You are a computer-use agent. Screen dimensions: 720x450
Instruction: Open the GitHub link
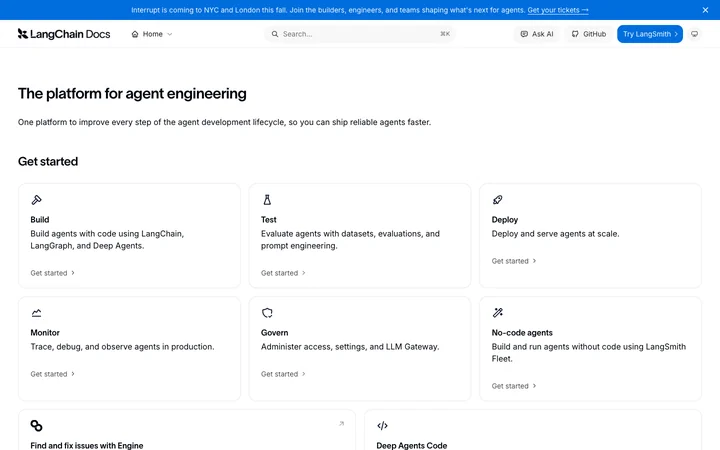tap(589, 34)
